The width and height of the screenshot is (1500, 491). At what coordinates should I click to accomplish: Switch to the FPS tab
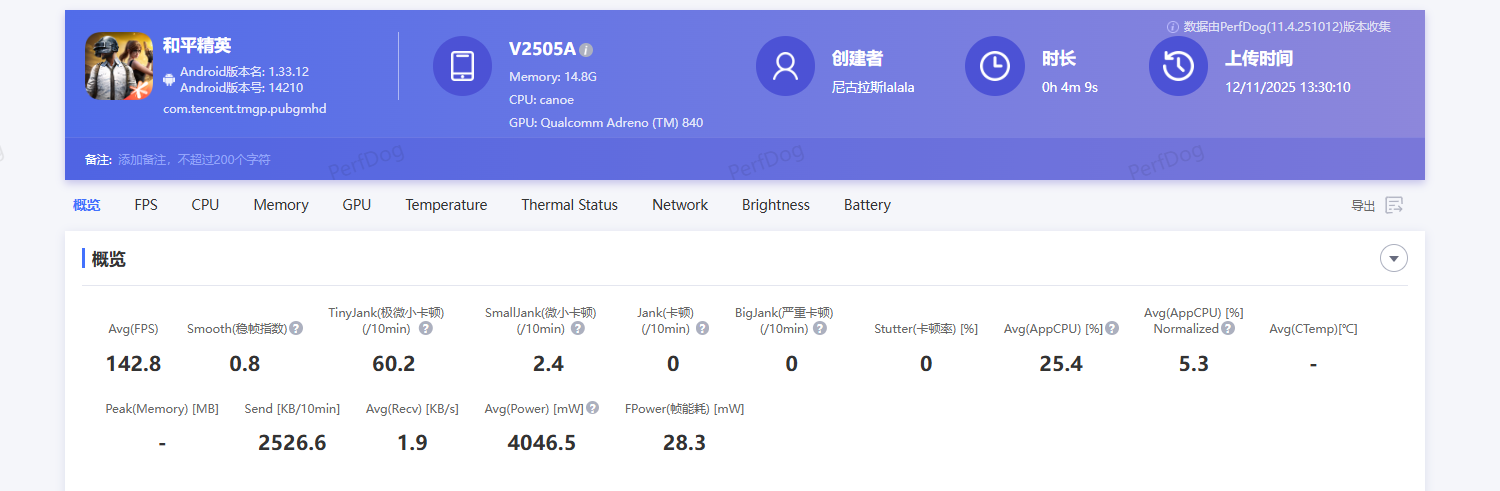pos(146,205)
